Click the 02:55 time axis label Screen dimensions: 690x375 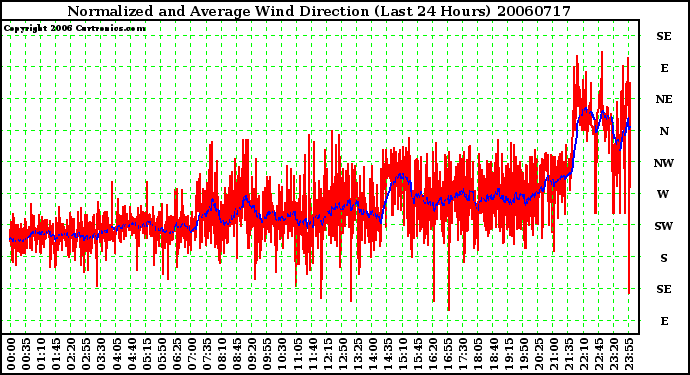tap(86, 354)
